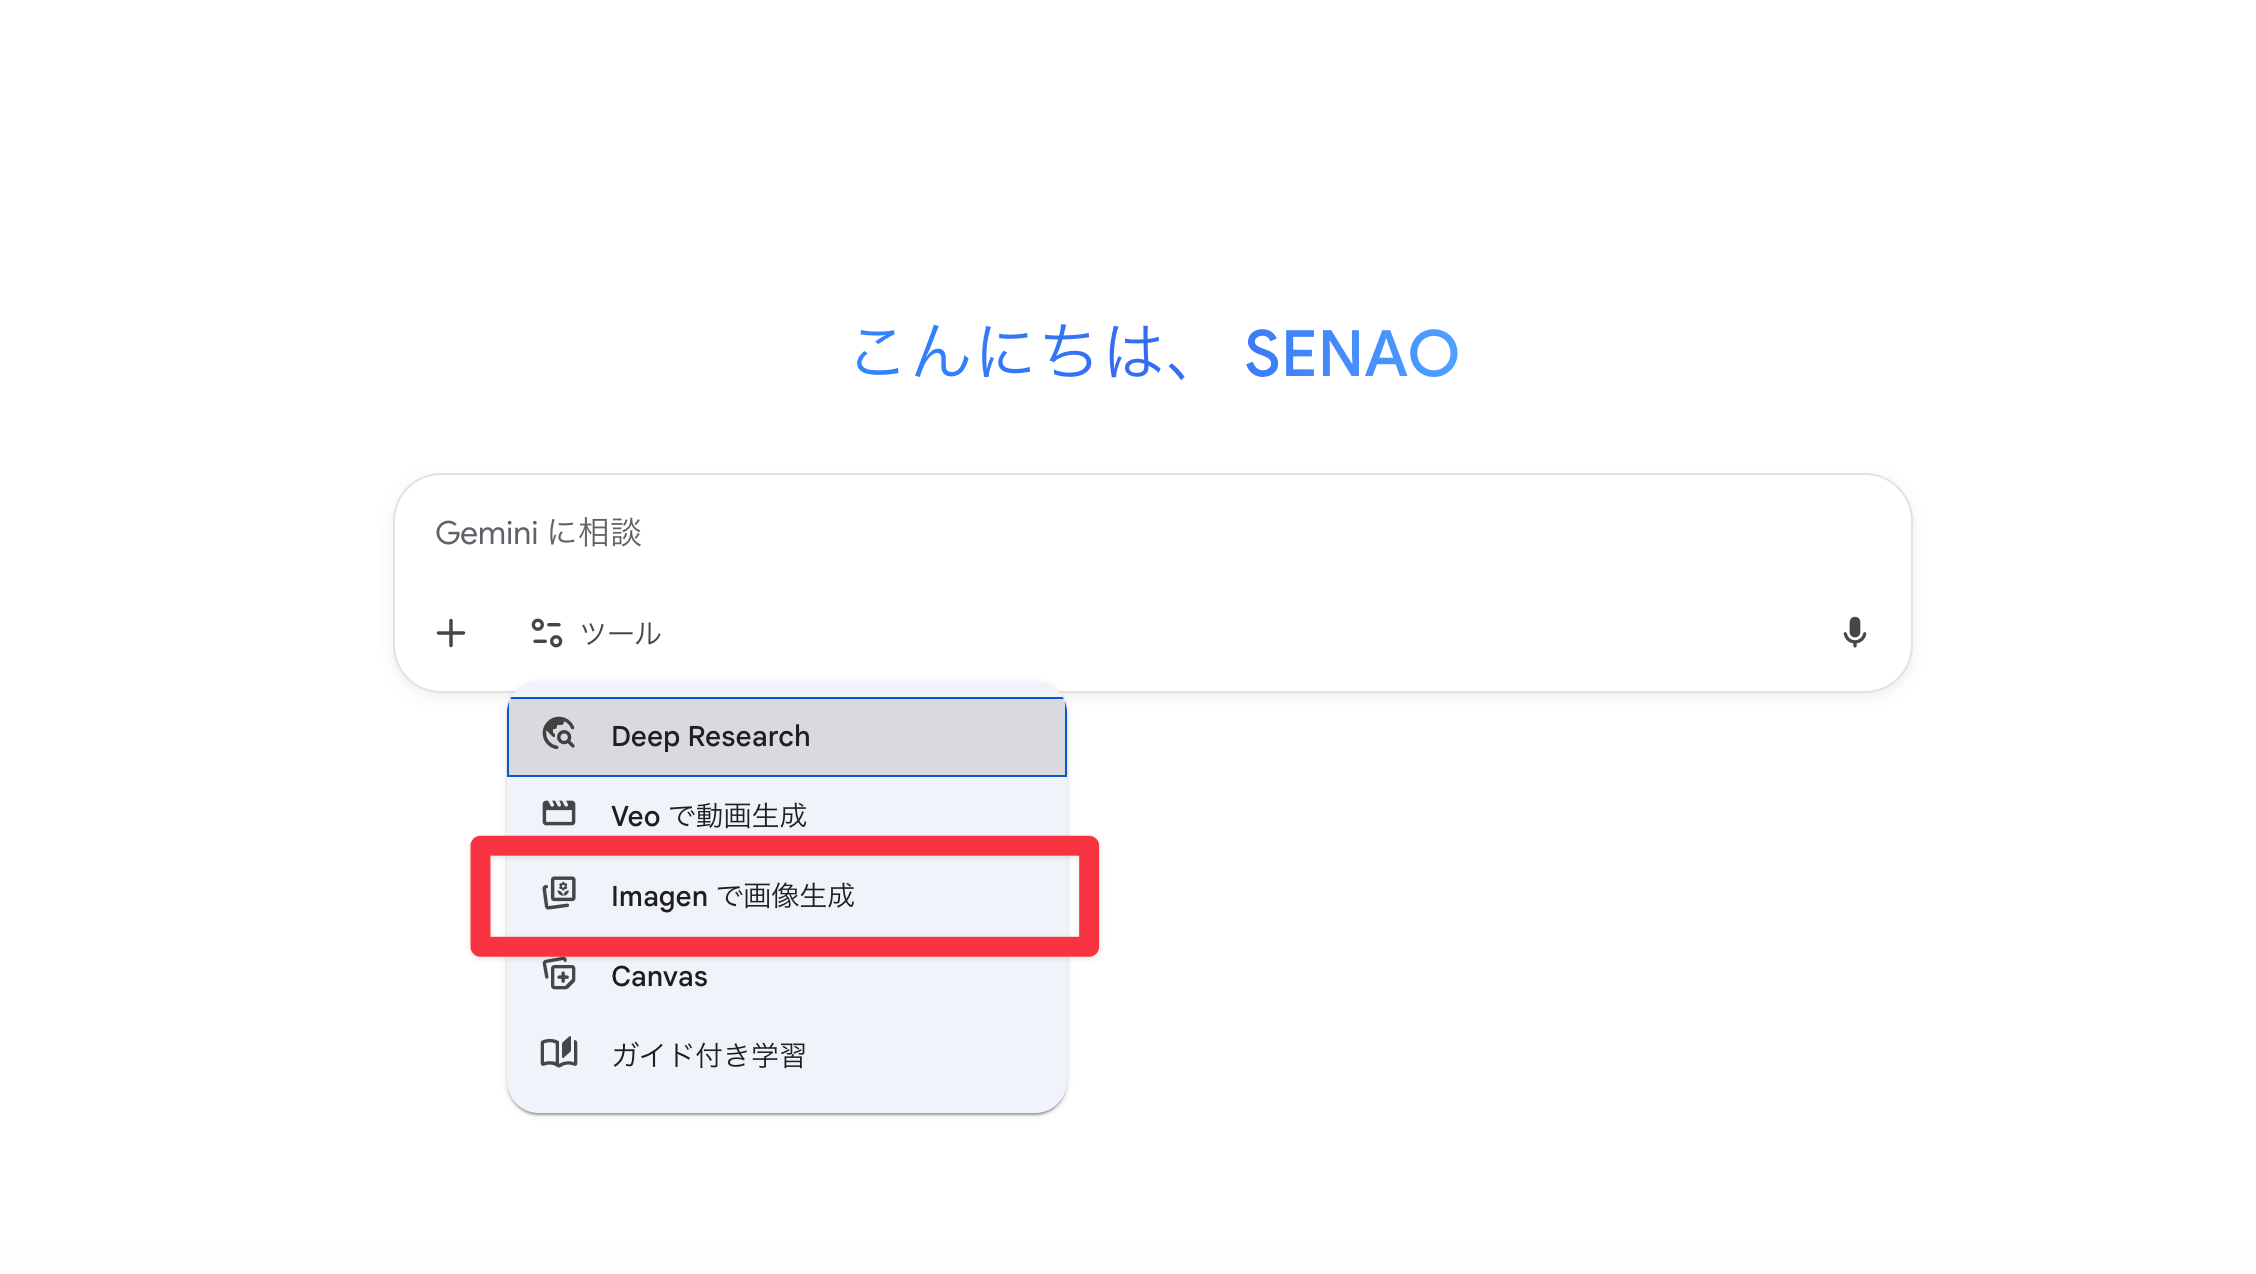2256x1274 pixels.
Task: Click the microphone icon
Action: coord(1855,632)
